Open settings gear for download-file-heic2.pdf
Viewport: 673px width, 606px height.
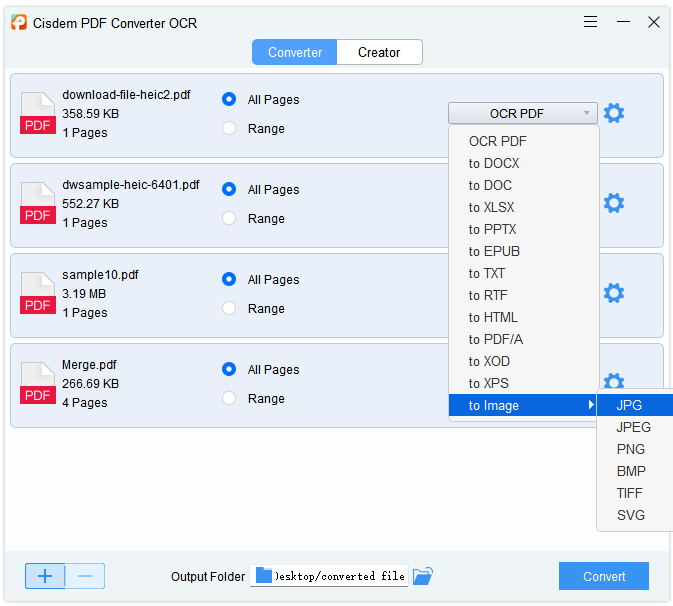point(614,113)
